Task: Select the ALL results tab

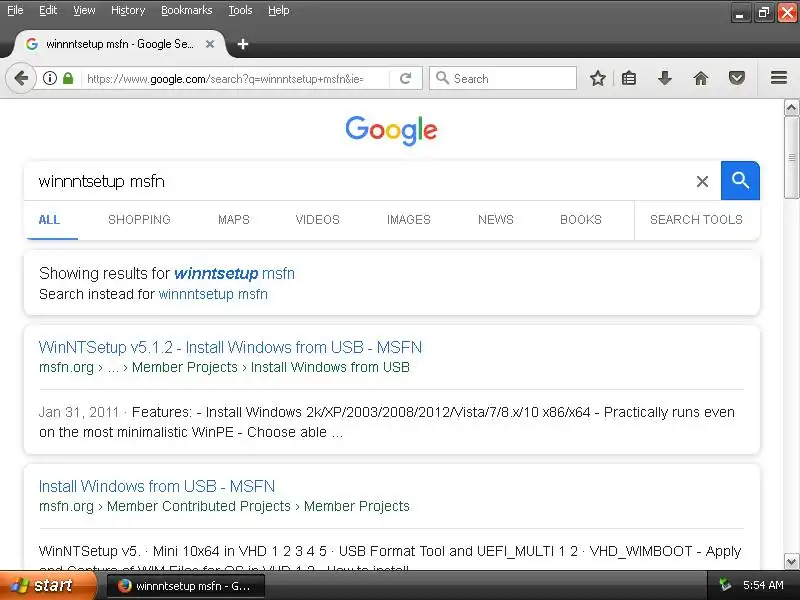Action: click(49, 220)
